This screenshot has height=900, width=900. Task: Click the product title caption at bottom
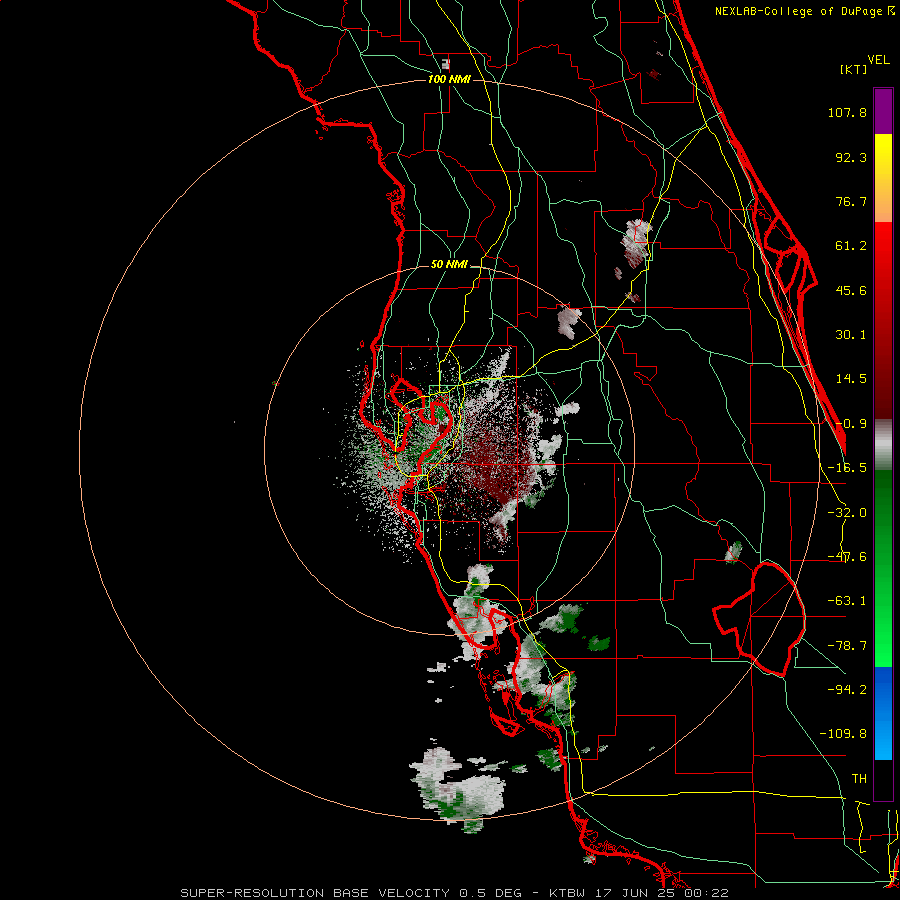[x=455, y=893]
